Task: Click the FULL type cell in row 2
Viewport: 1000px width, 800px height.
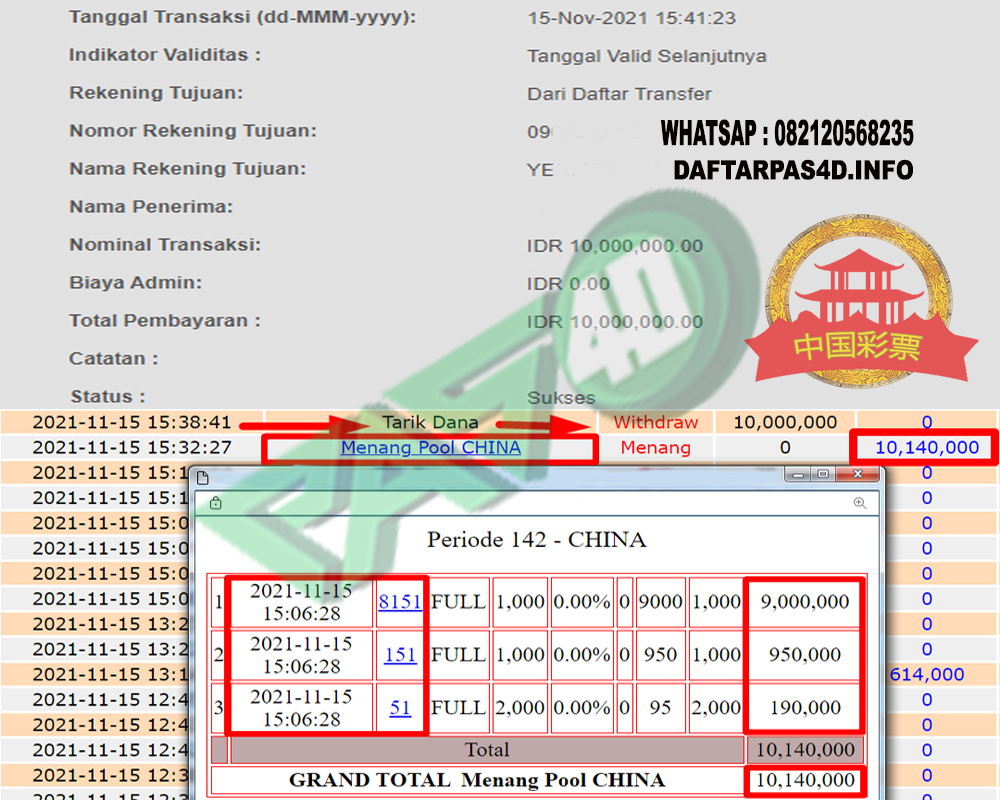Action: click(x=458, y=655)
